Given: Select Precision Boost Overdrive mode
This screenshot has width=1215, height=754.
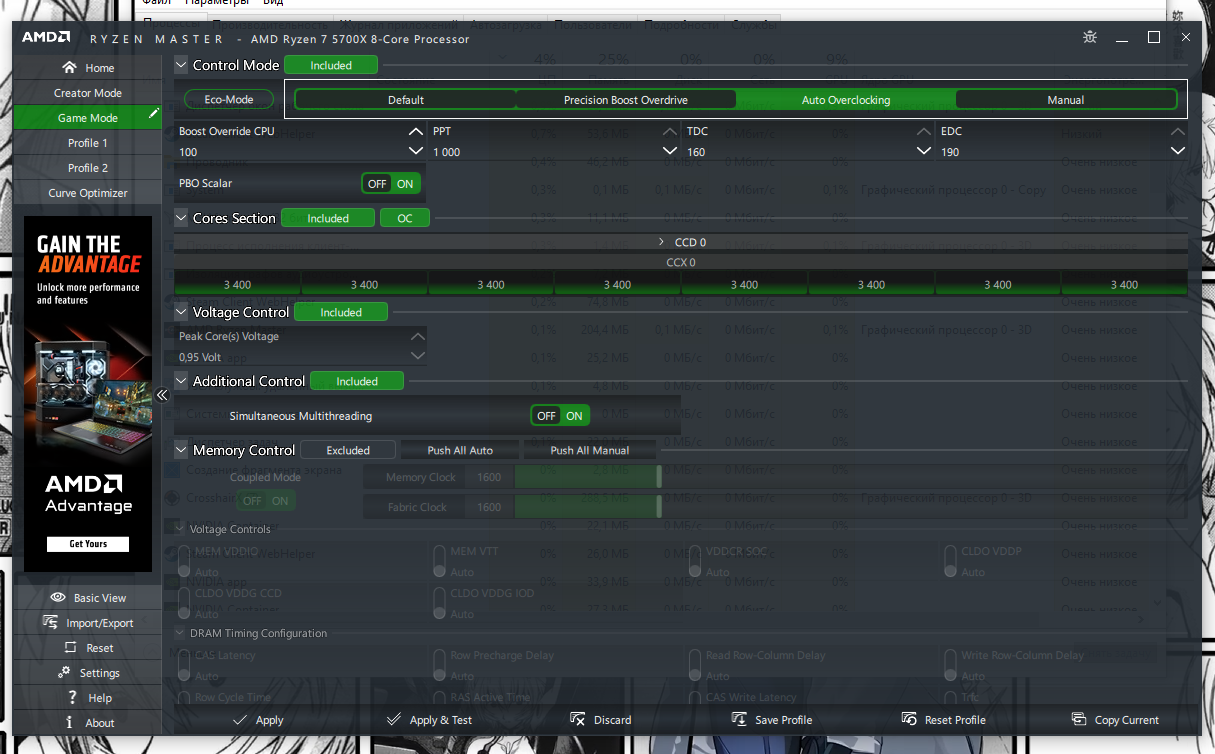Looking at the screenshot, I should (626, 100).
